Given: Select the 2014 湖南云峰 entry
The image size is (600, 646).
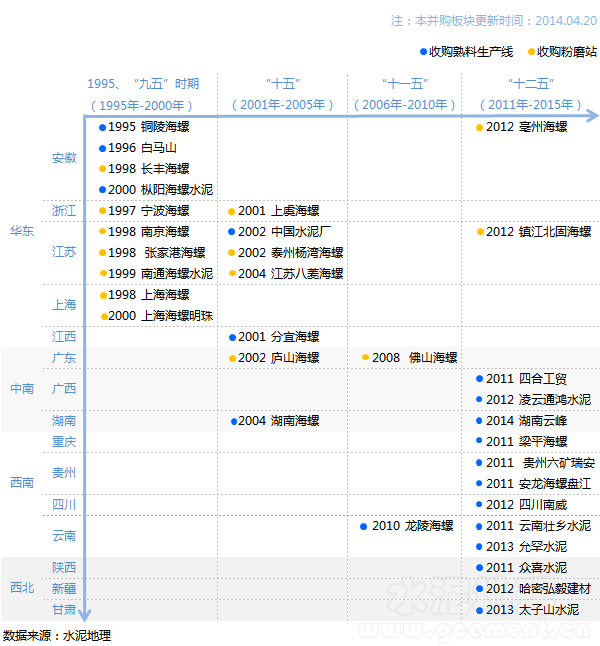Looking at the screenshot, I should tap(522, 421).
